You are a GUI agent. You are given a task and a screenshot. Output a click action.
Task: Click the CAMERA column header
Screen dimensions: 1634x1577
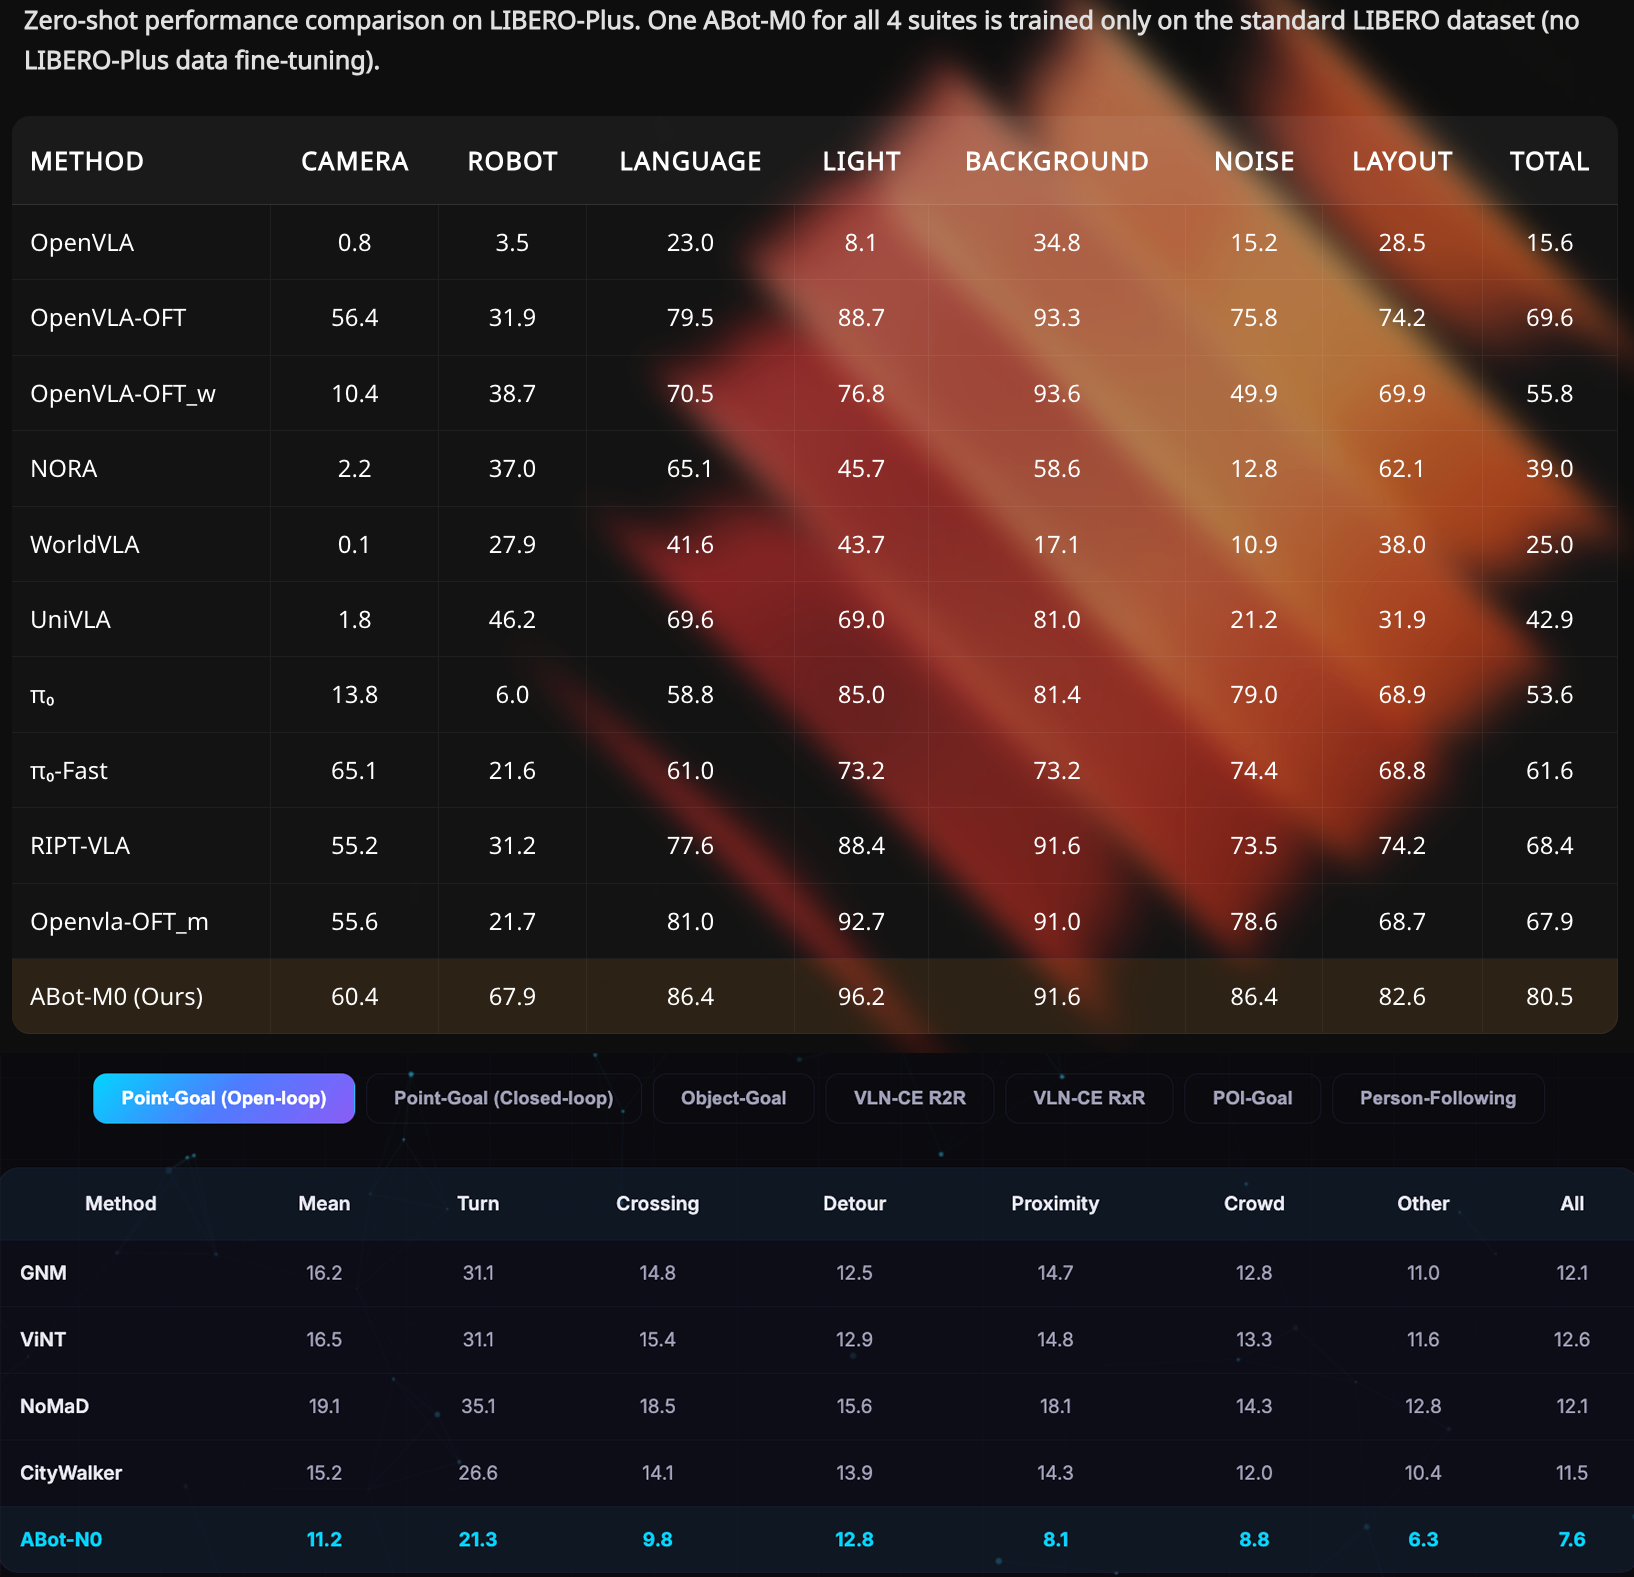click(354, 161)
